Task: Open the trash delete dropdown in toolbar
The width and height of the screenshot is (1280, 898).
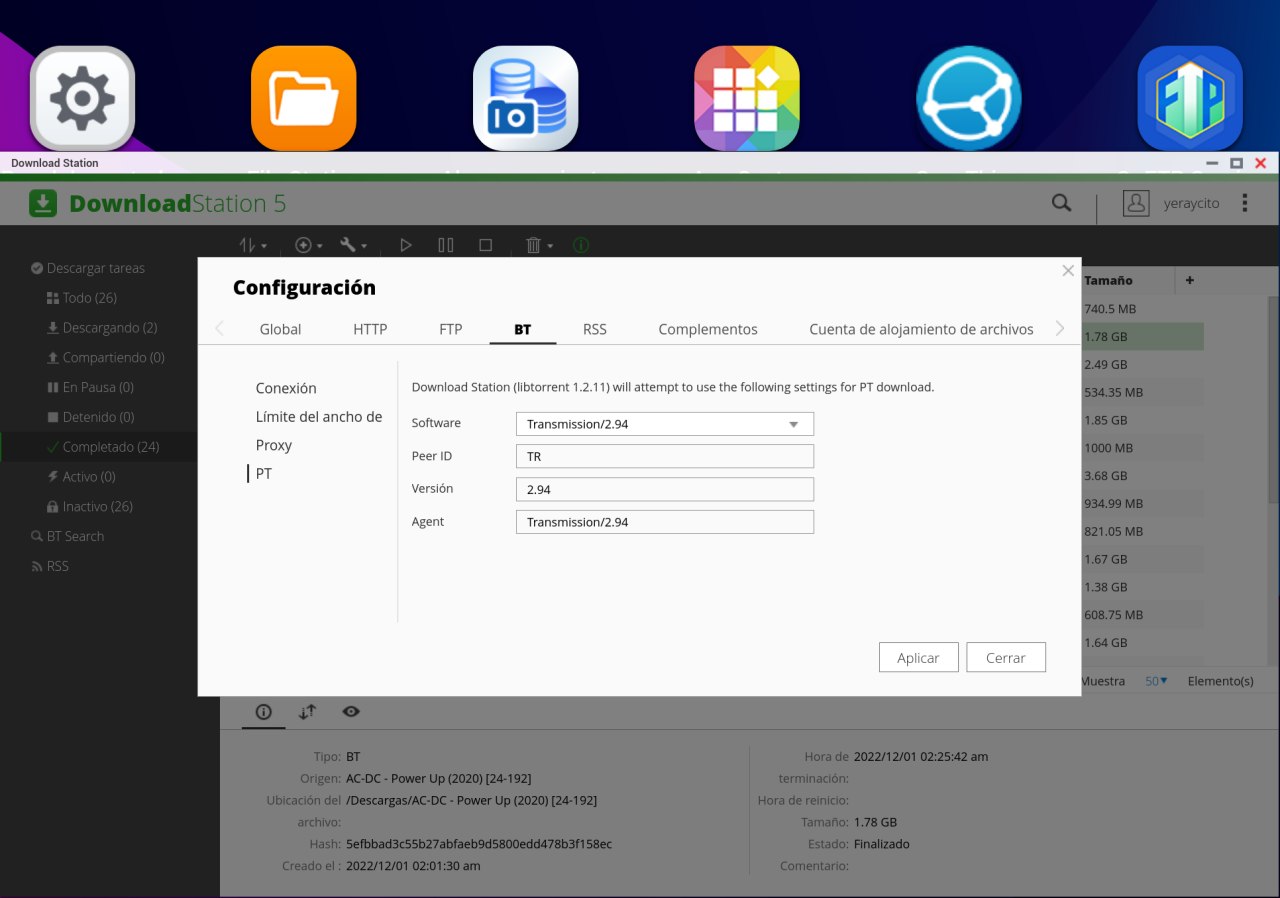Action: pos(538,245)
